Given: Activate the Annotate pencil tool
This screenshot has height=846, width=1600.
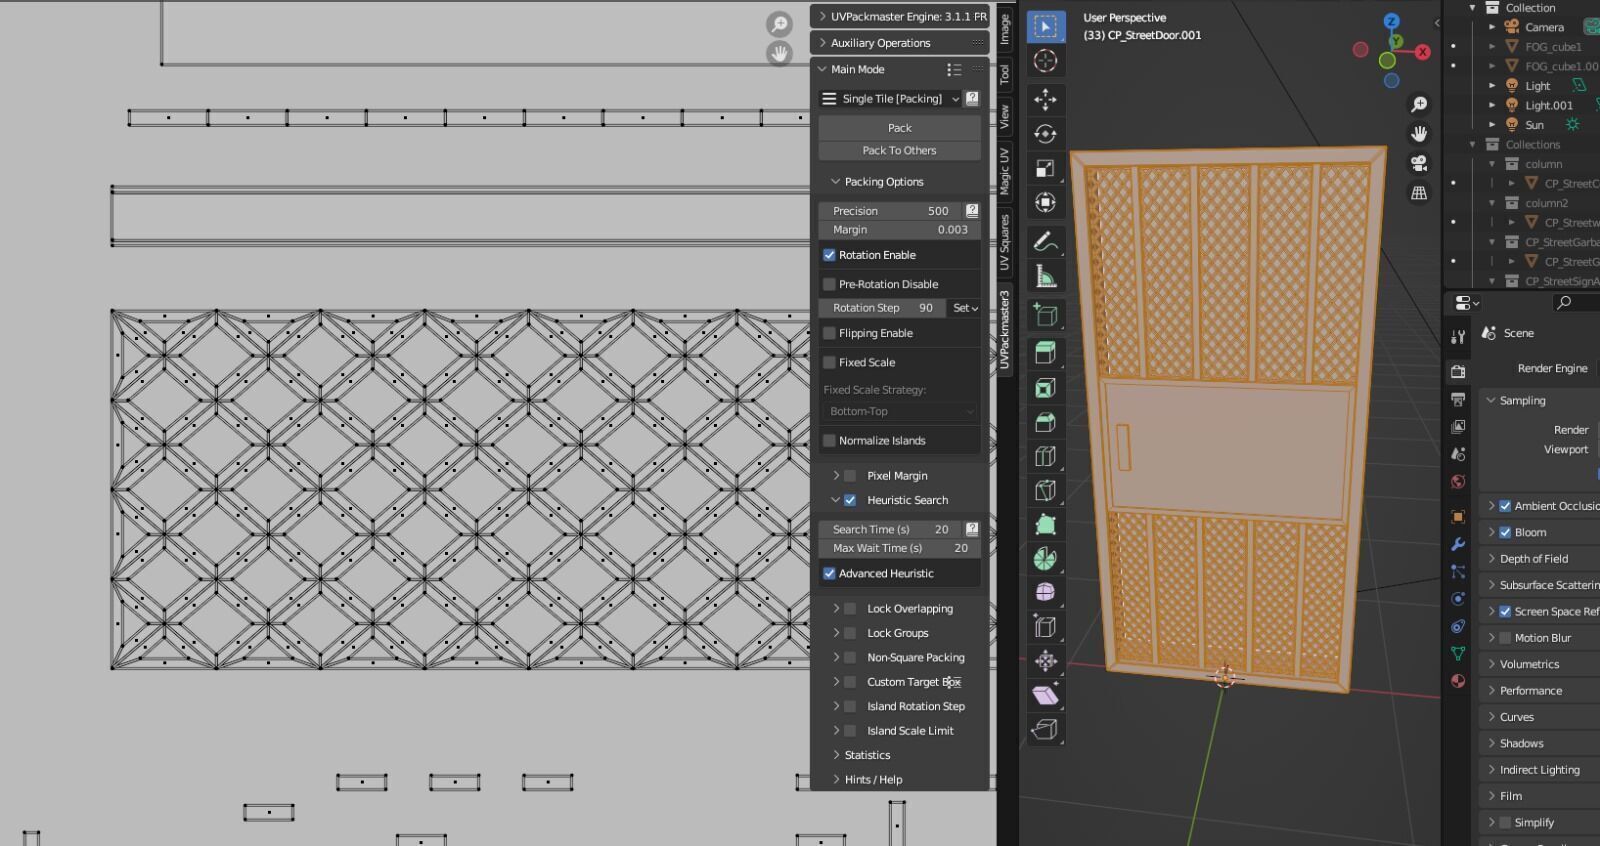Looking at the screenshot, I should coord(1045,241).
